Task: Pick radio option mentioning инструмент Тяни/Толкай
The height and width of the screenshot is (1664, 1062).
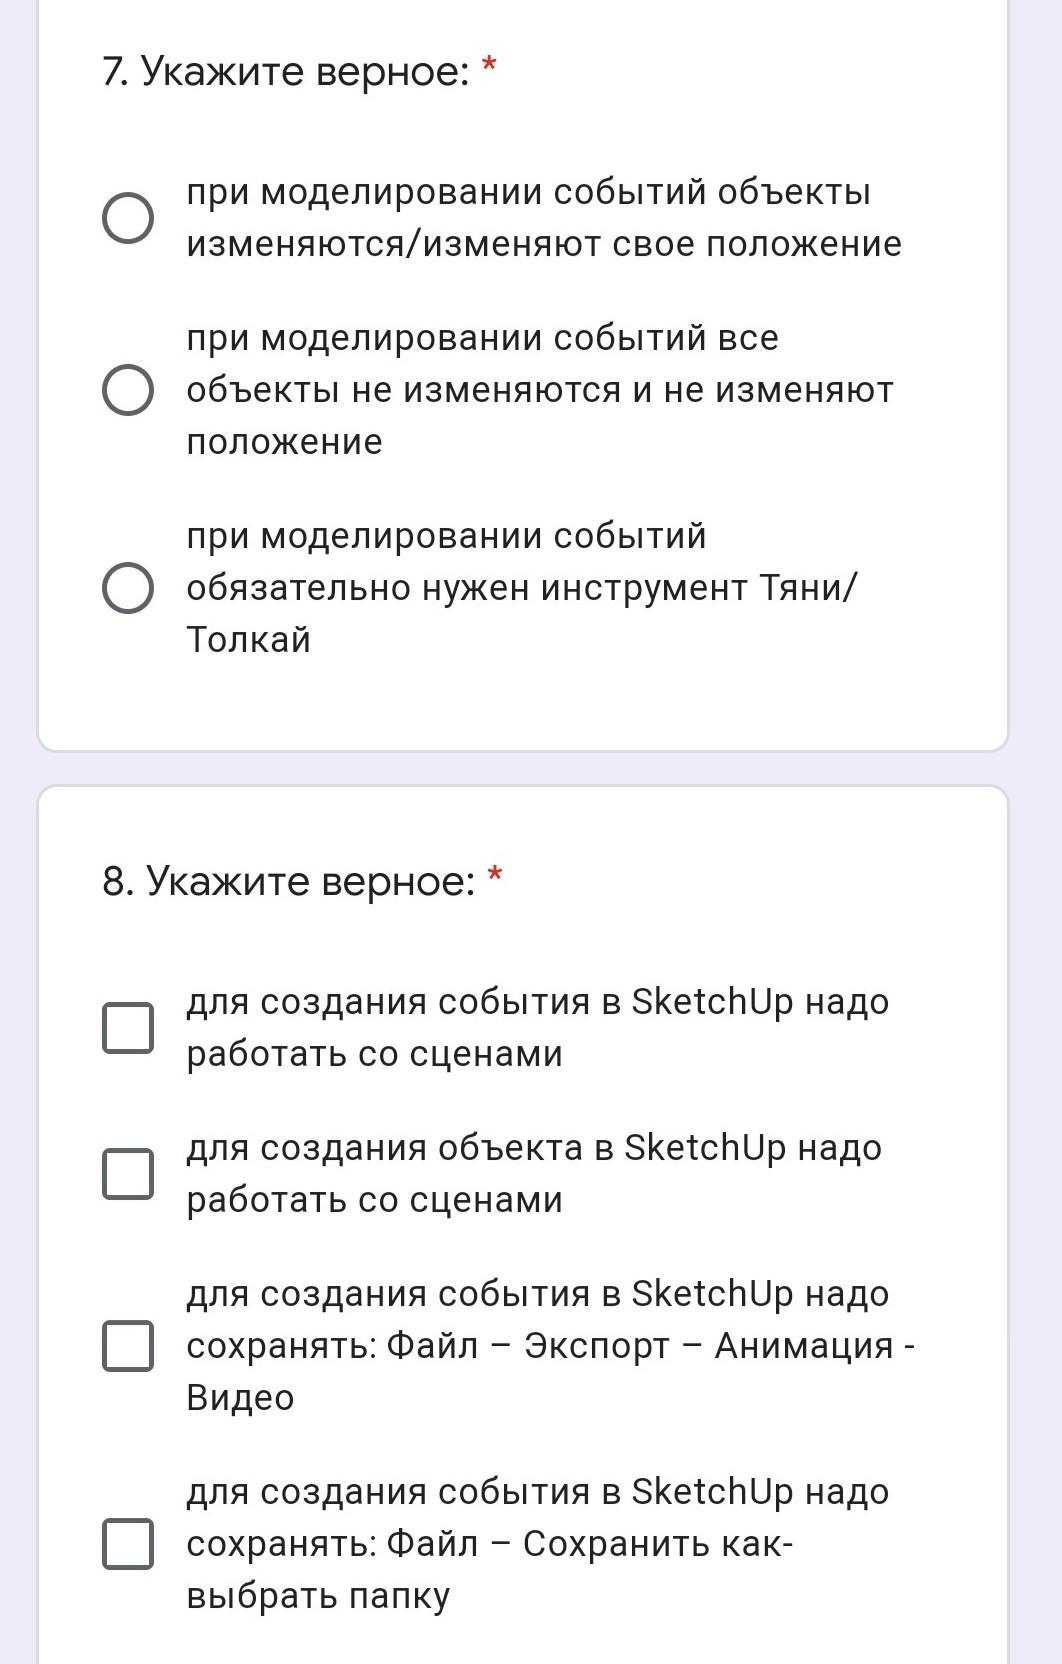Action: (128, 588)
